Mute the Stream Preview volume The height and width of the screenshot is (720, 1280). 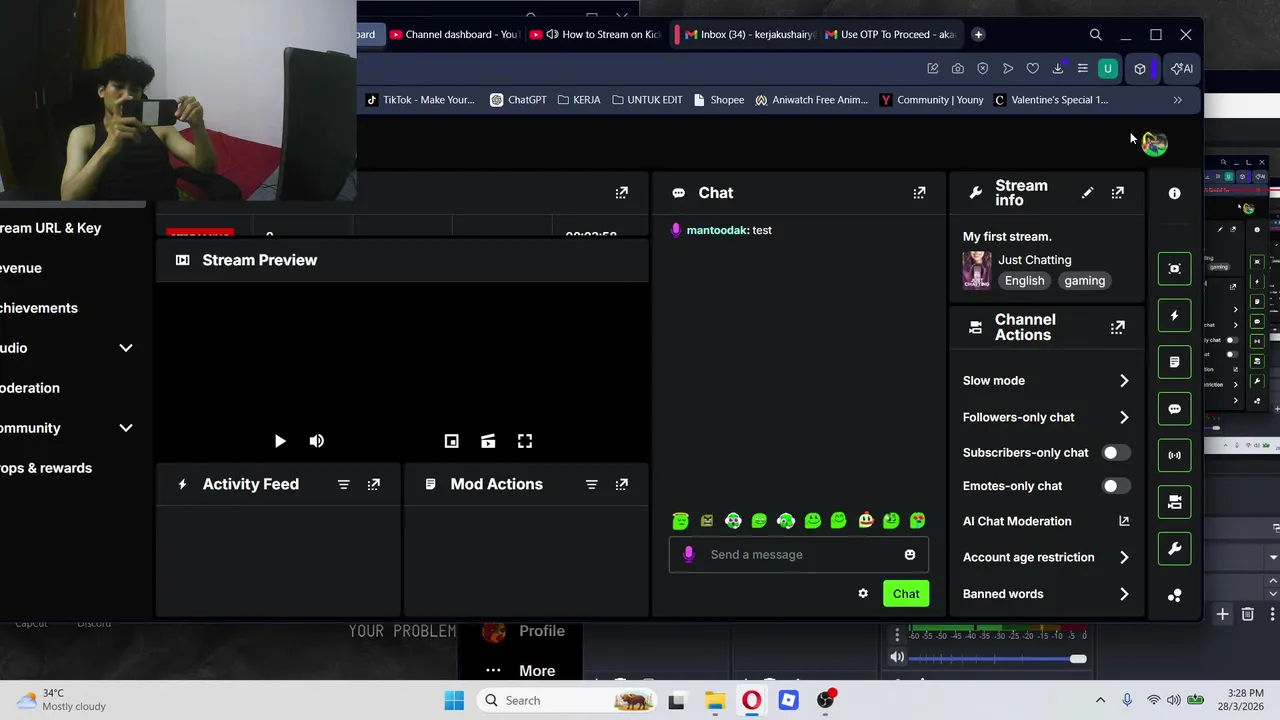coord(316,441)
